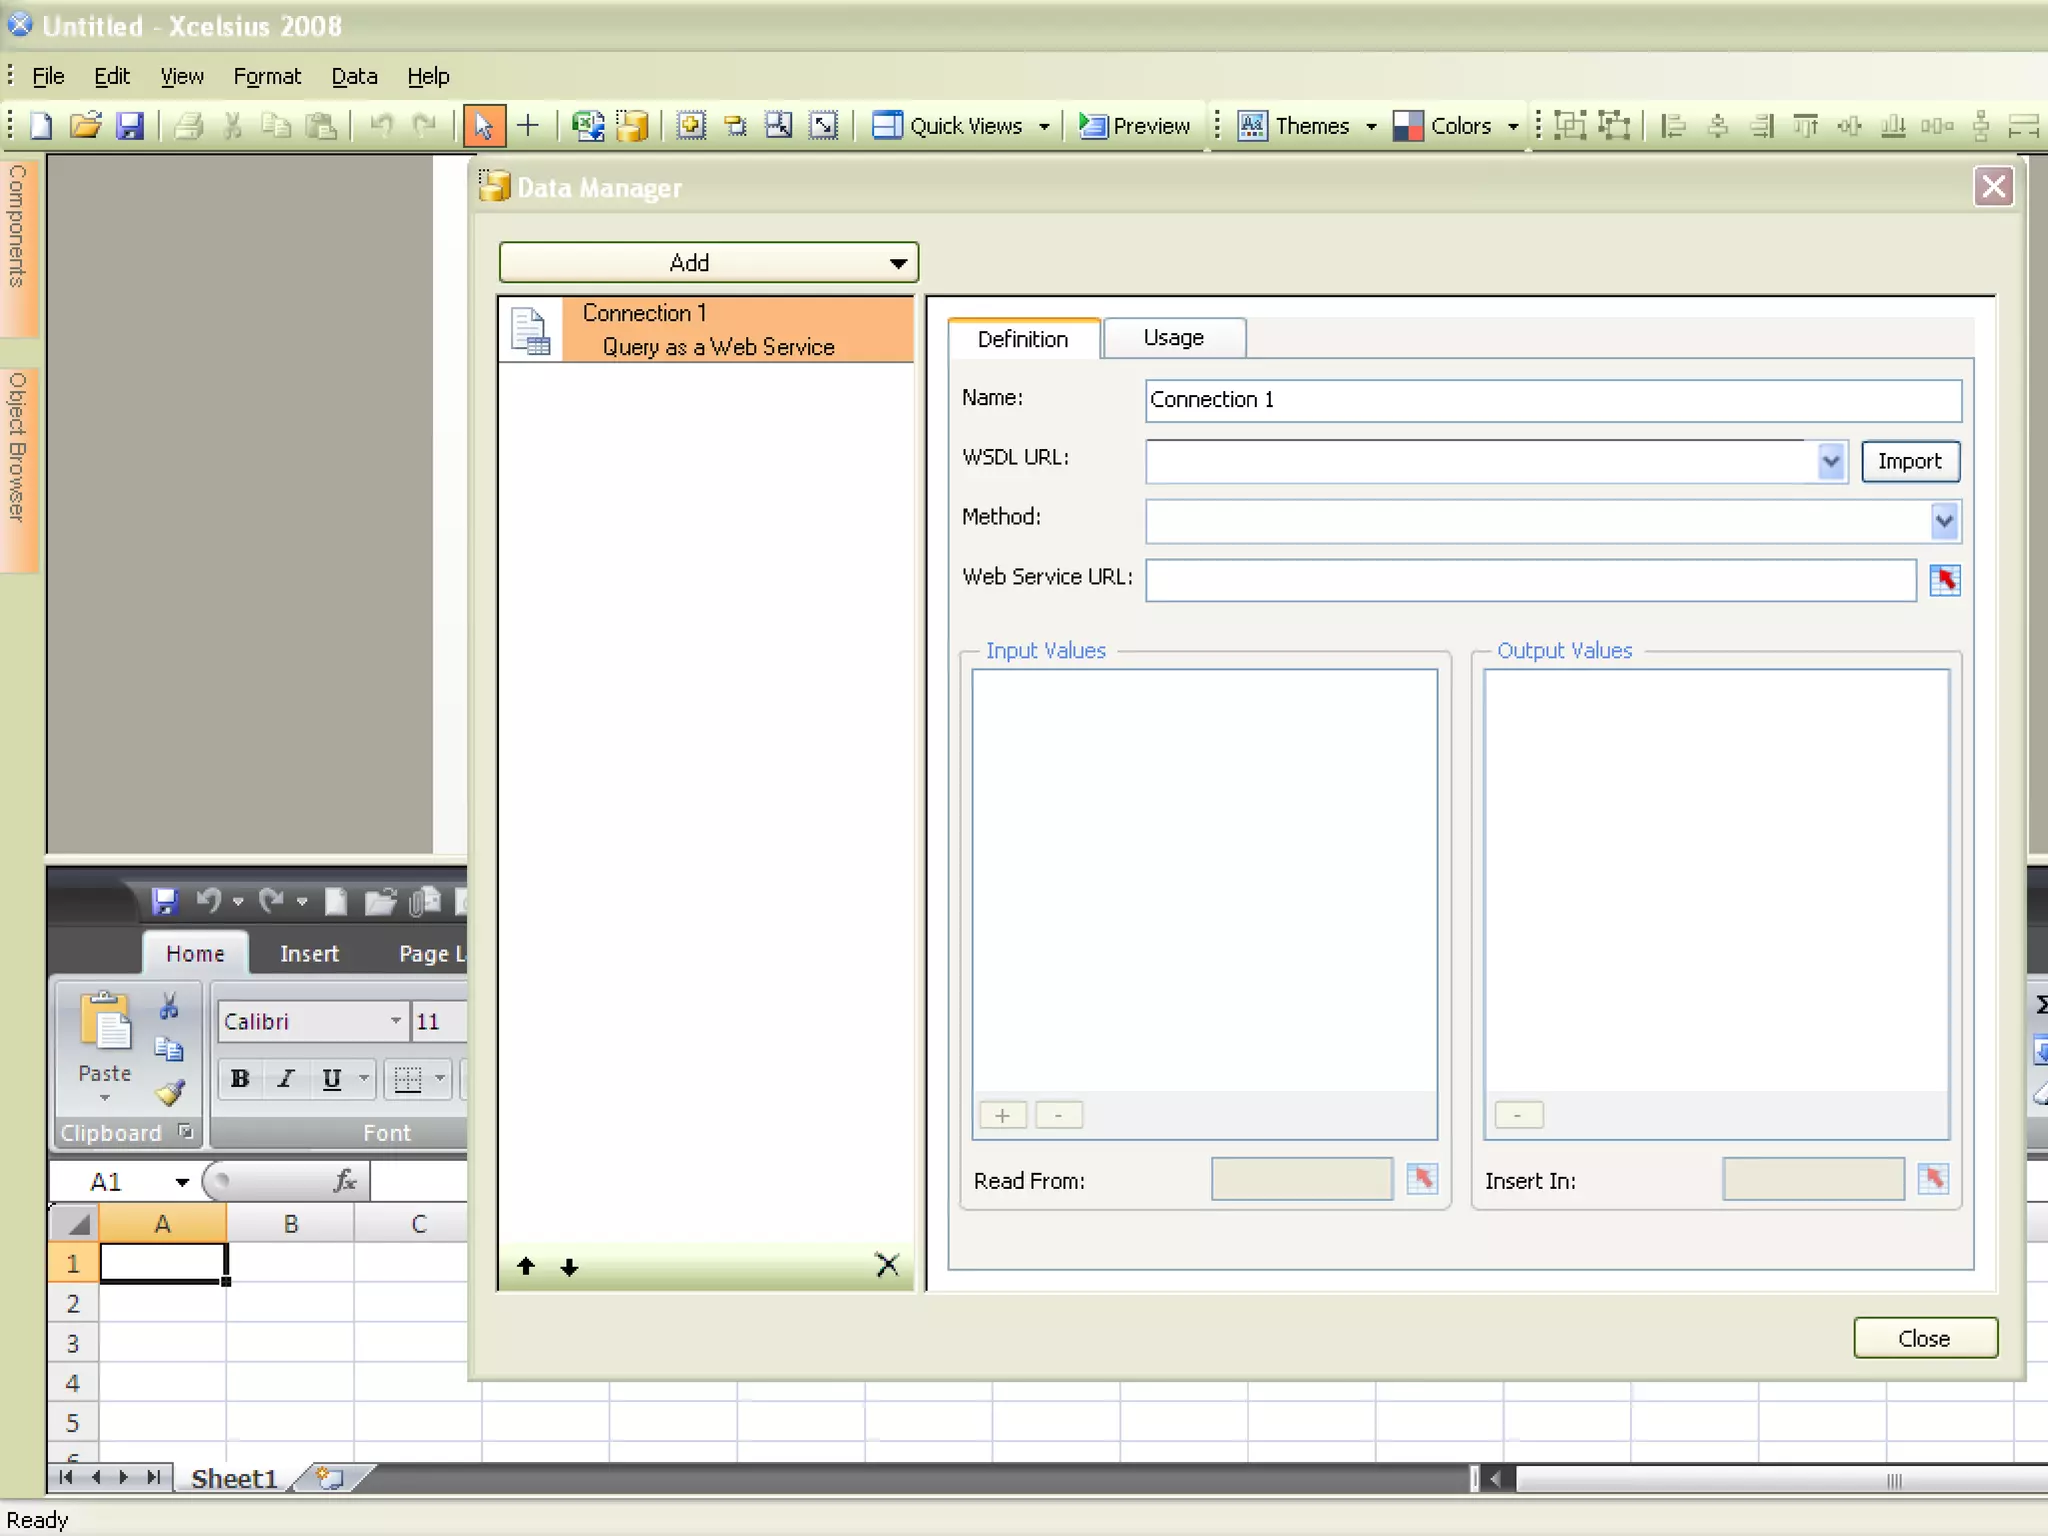Delete connection with the X icon
2048x1536 pixels.
[887, 1265]
